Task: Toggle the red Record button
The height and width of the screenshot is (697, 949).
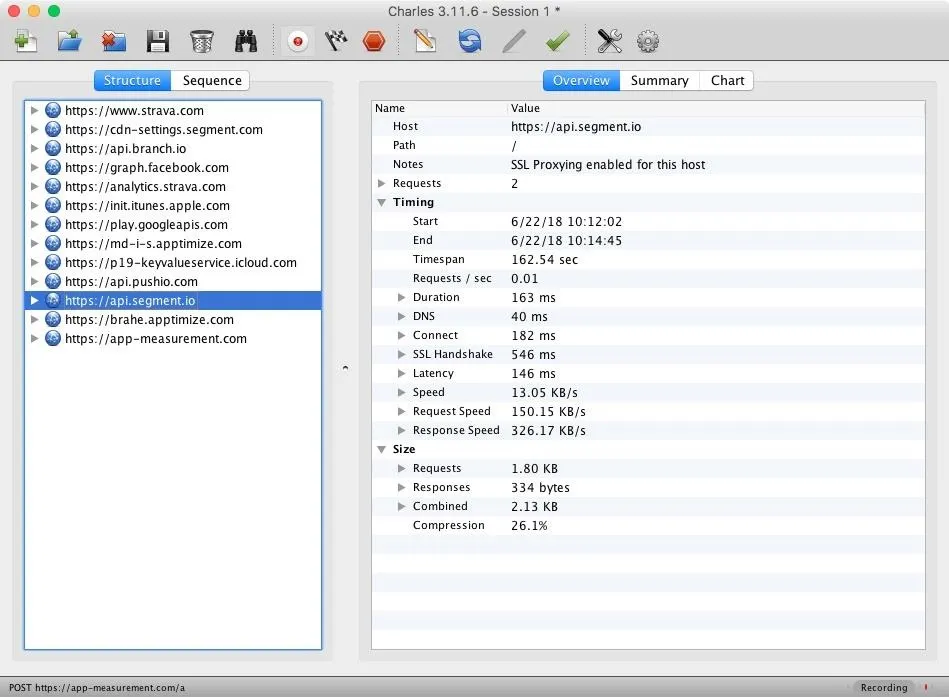Action: tap(297, 42)
